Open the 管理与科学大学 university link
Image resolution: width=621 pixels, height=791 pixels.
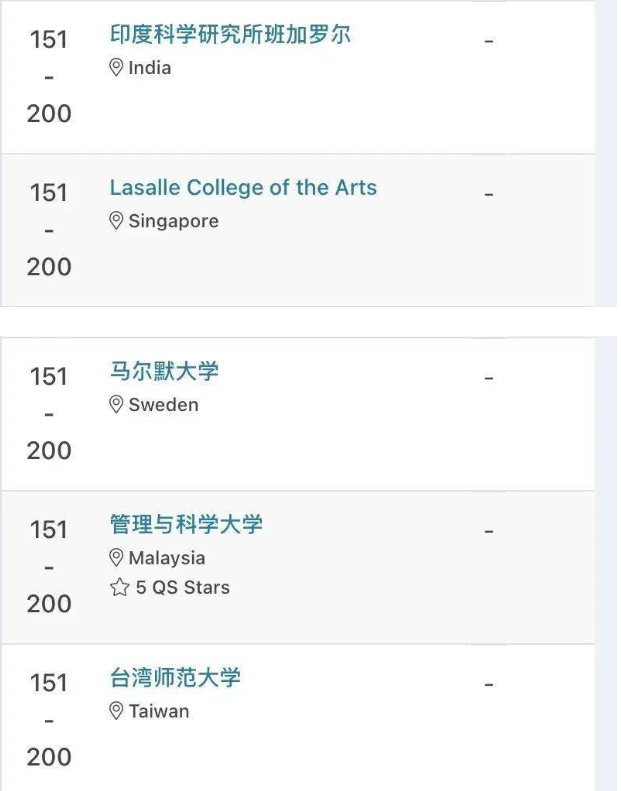point(186,525)
